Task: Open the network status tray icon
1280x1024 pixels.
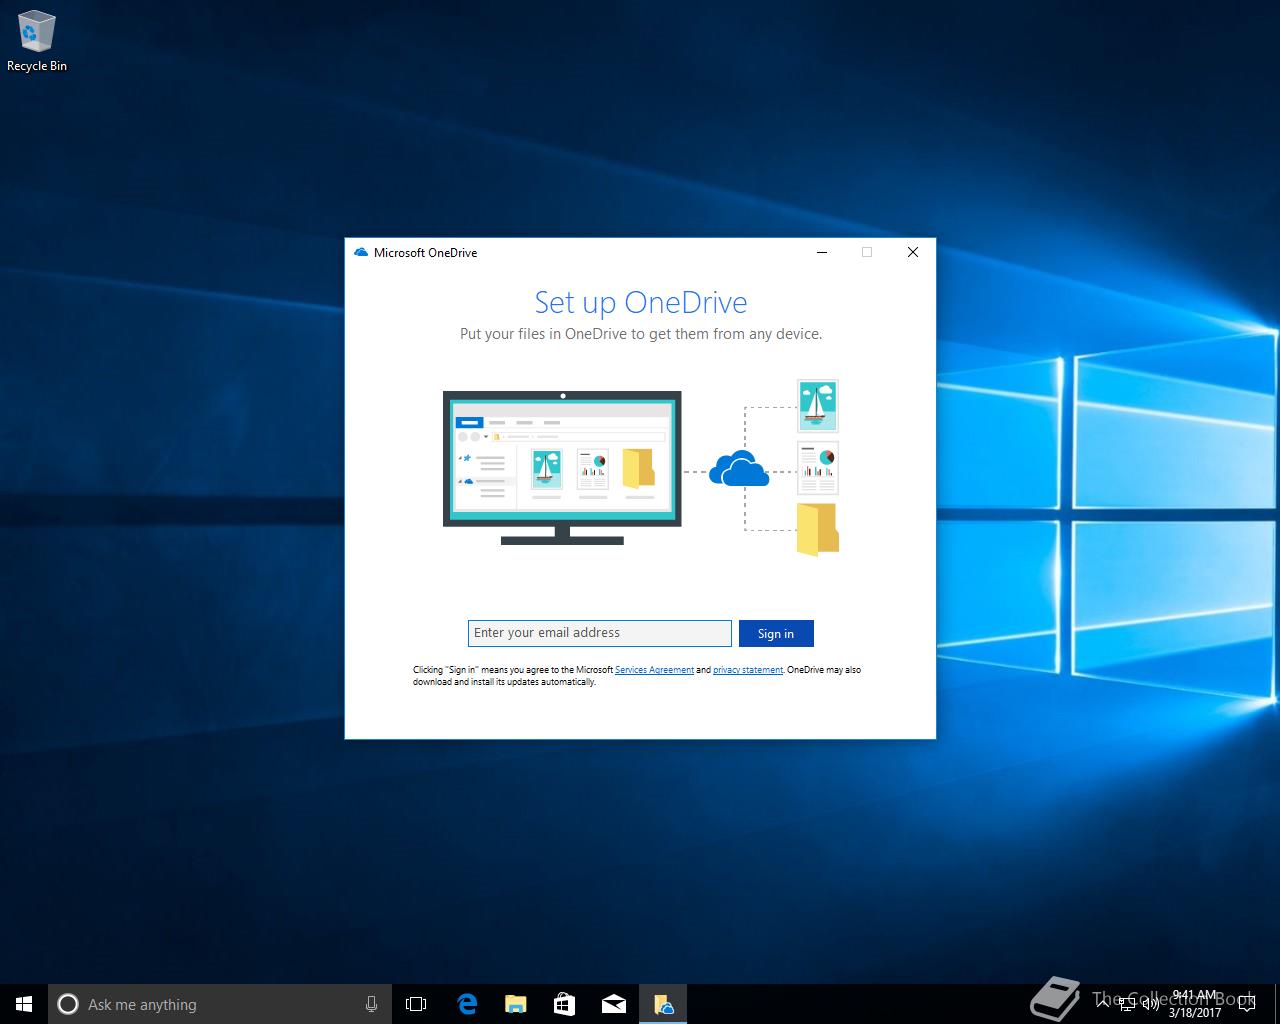Action: 1127,1004
